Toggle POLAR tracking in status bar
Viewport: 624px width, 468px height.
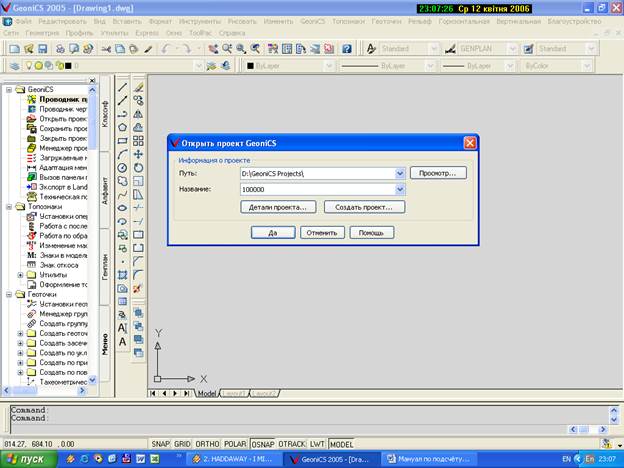point(235,444)
